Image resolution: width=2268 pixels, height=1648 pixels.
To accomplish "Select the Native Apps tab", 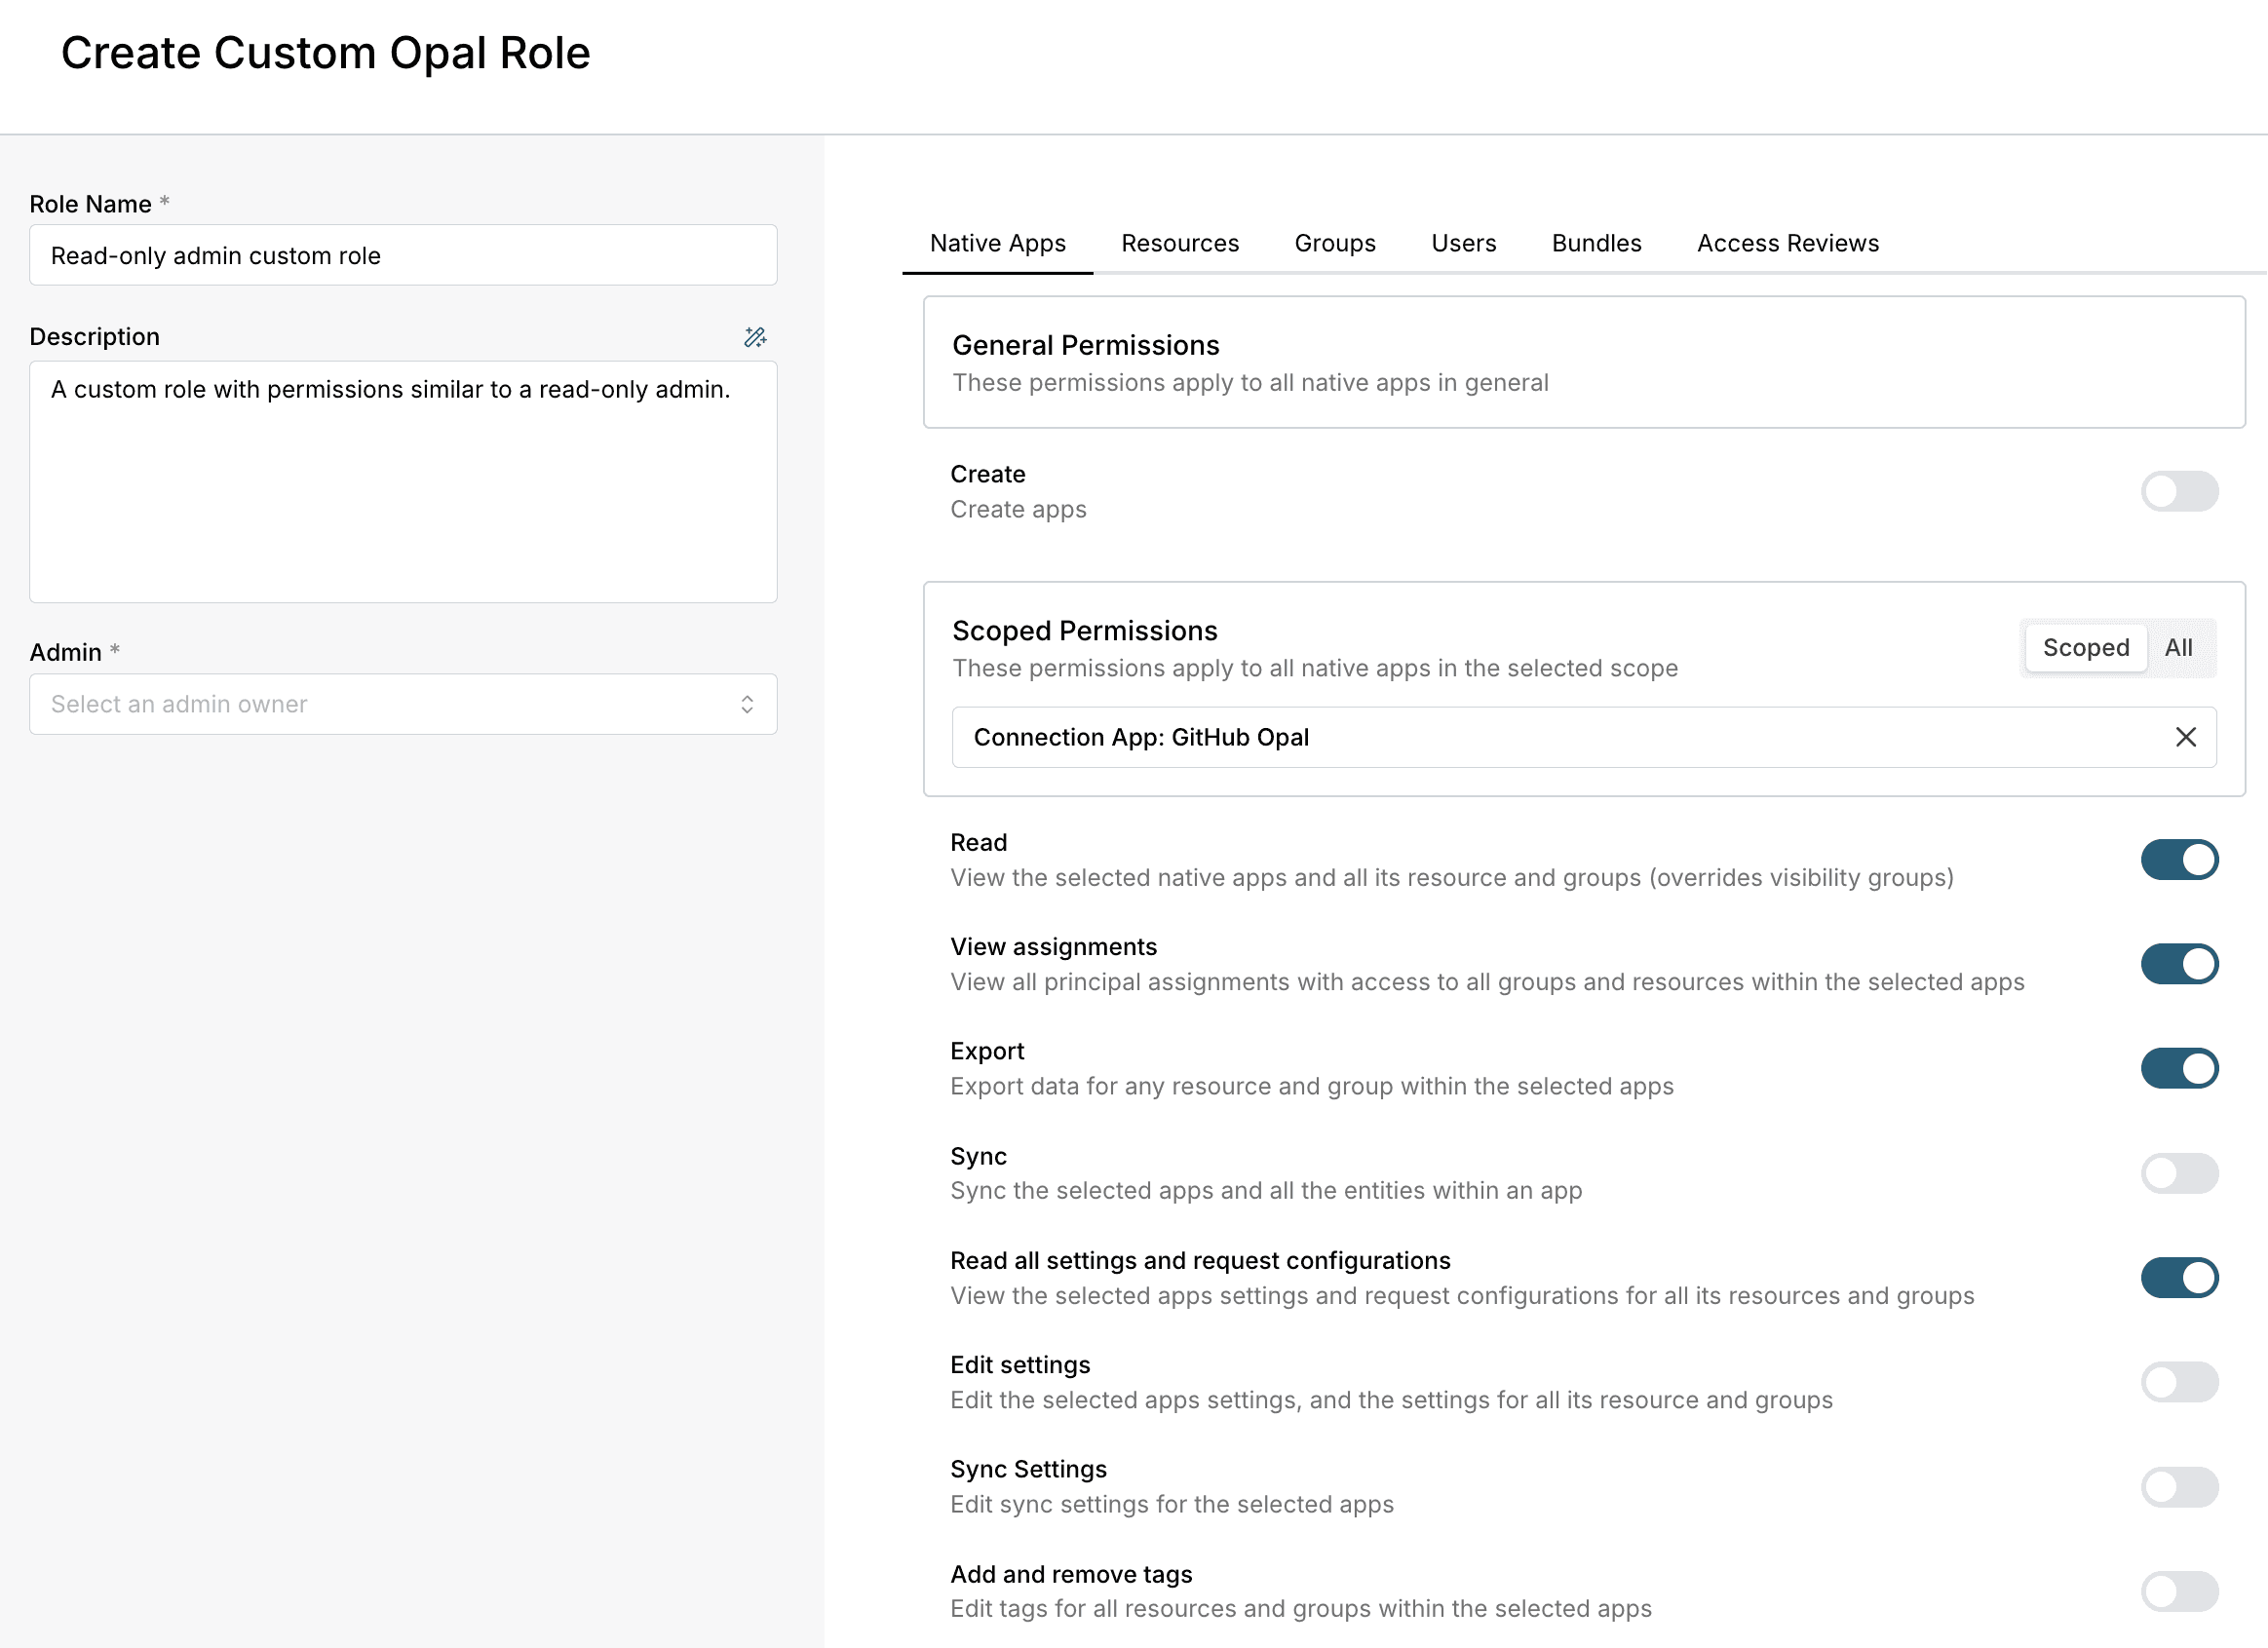I will [x=997, y=243].
